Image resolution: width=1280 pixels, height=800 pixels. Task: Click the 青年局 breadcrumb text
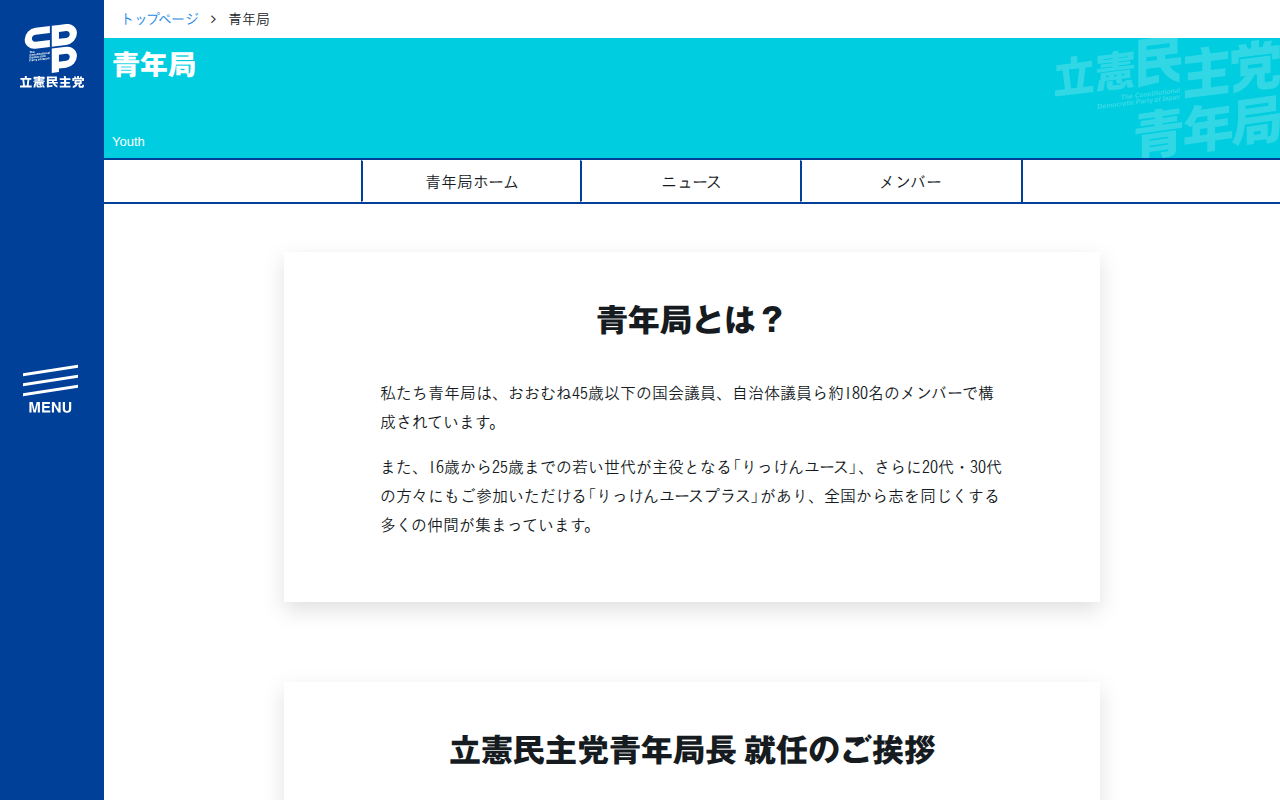pos(249,19)
